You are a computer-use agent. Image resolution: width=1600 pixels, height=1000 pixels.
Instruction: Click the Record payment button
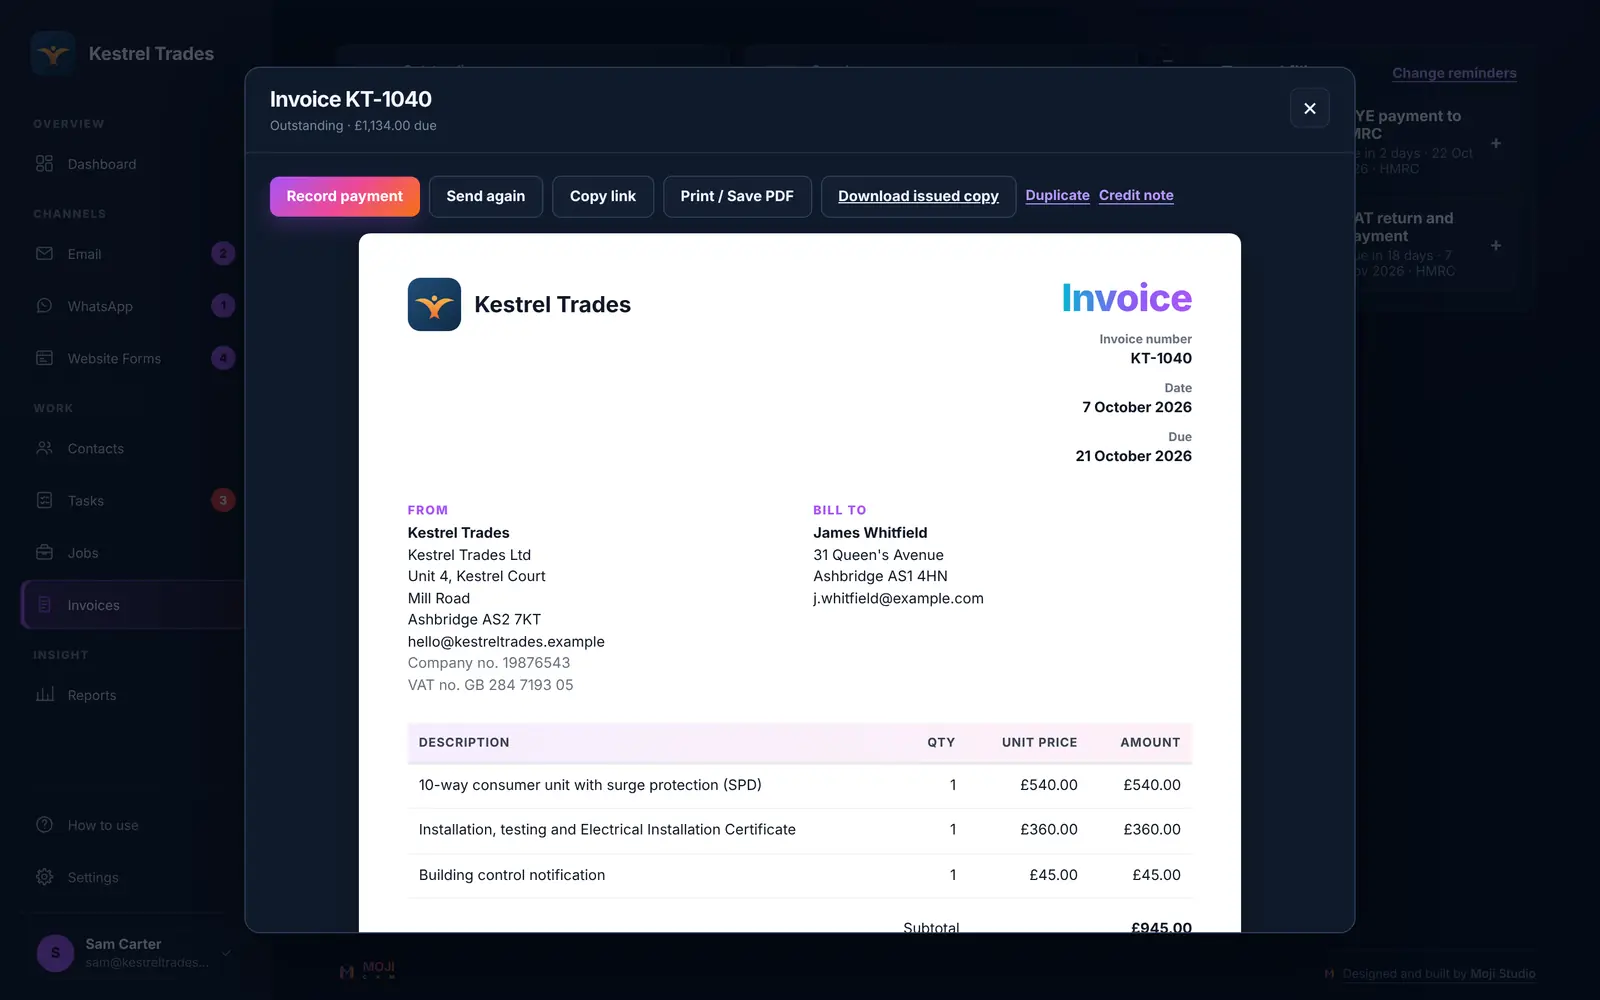tap(344, 196)
